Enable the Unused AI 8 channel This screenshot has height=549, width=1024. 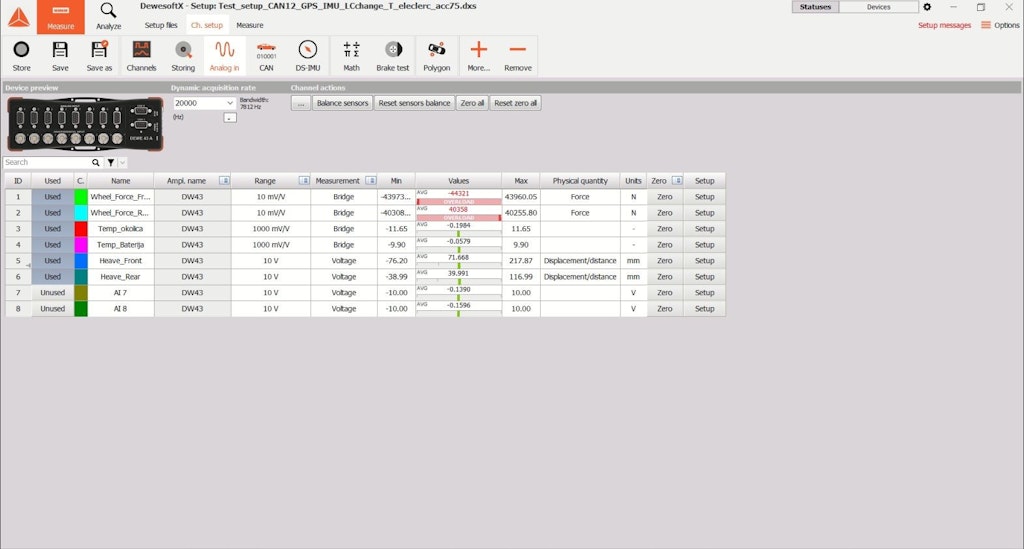[53, 309]
